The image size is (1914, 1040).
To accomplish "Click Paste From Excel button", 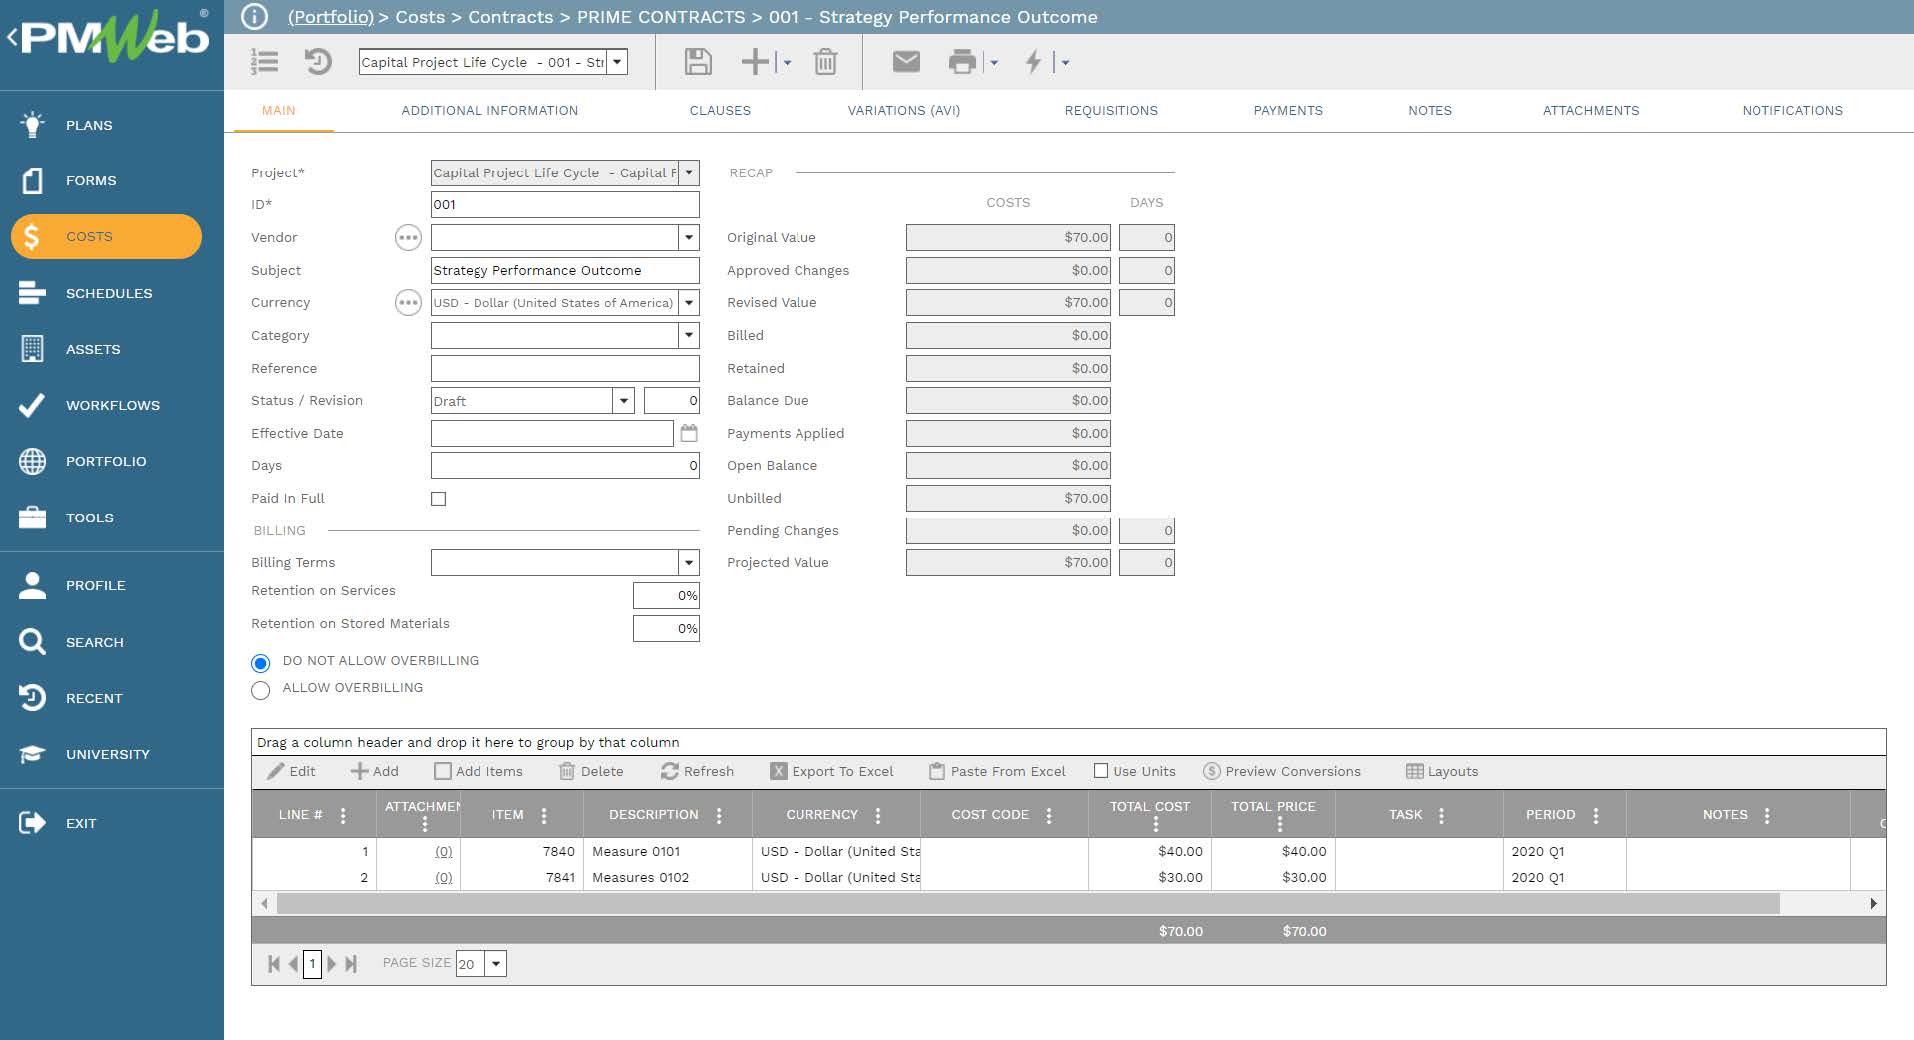I will pos(997,771).
